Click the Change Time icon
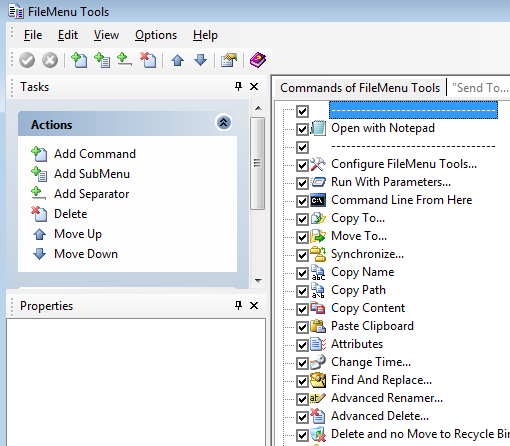This screenshot has width=510, height=446. 318,362
